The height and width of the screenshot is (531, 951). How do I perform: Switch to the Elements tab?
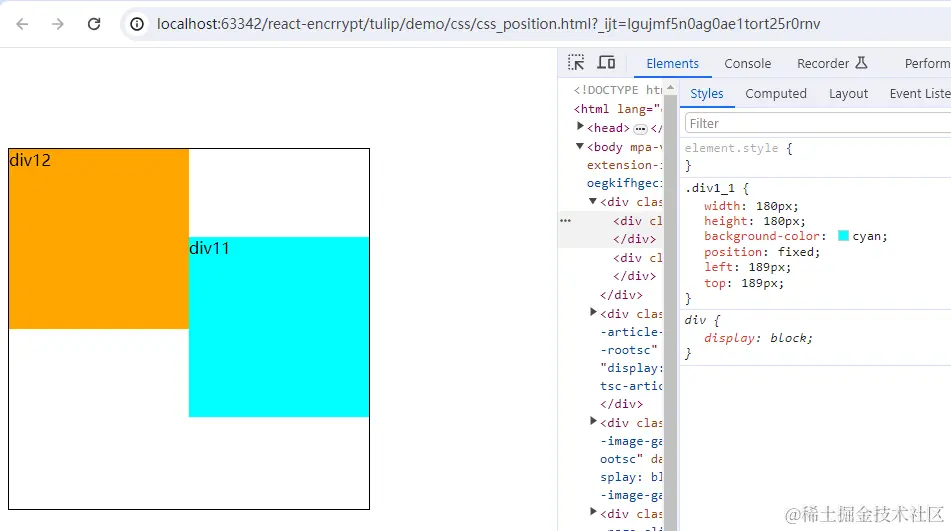(x=672, y=63)
